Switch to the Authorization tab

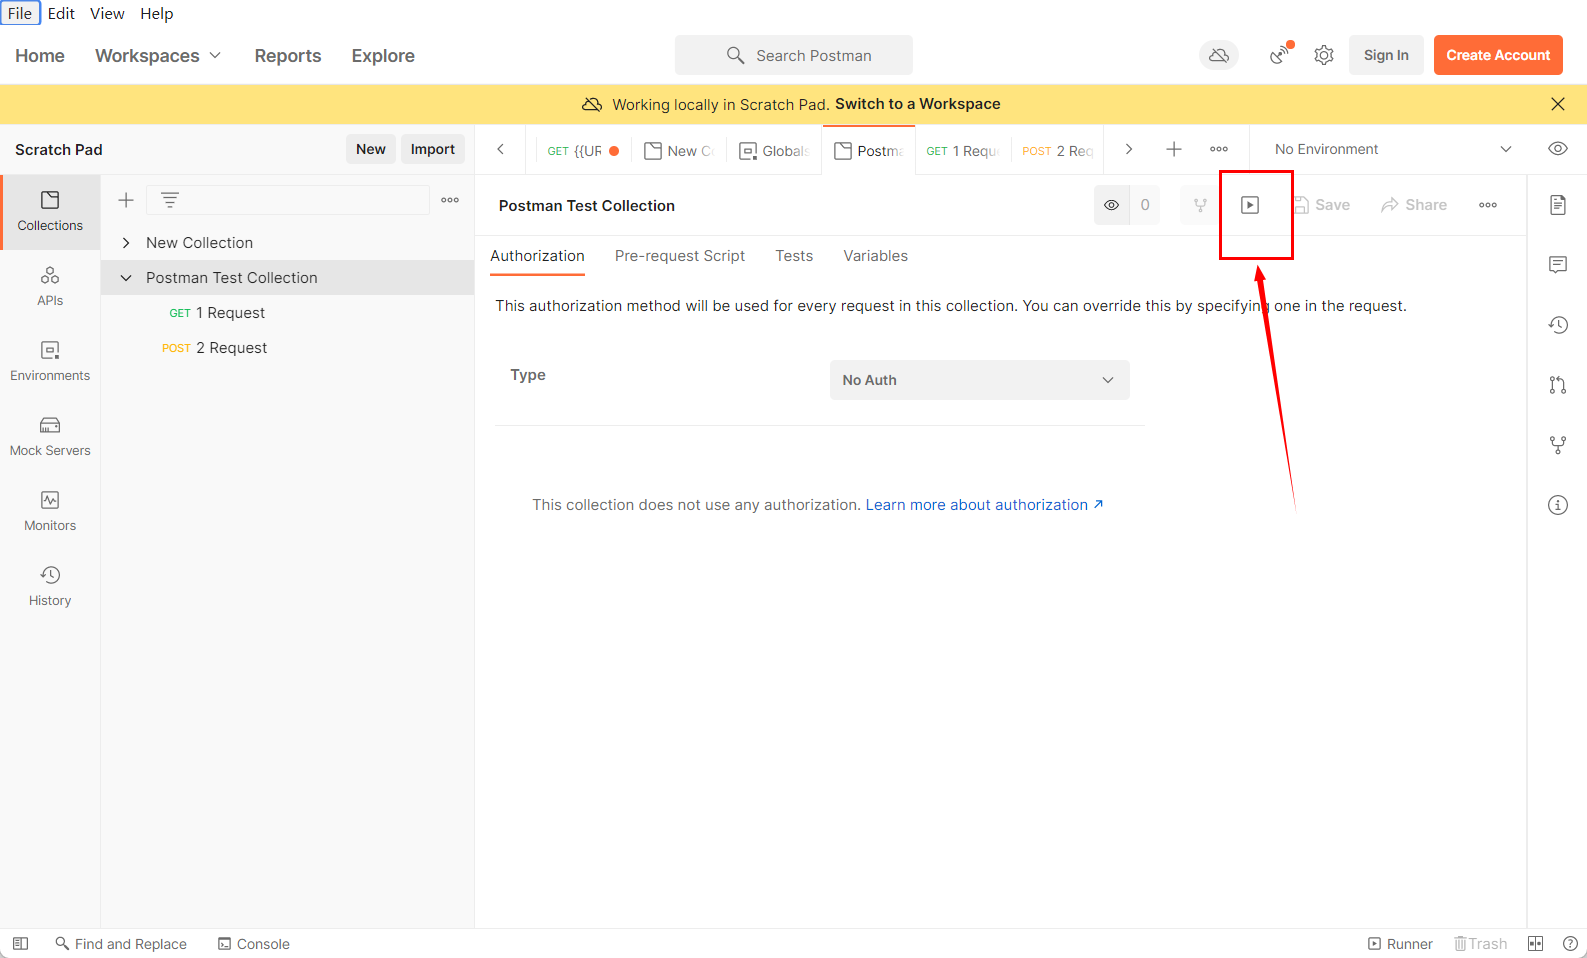click(537, 256)
